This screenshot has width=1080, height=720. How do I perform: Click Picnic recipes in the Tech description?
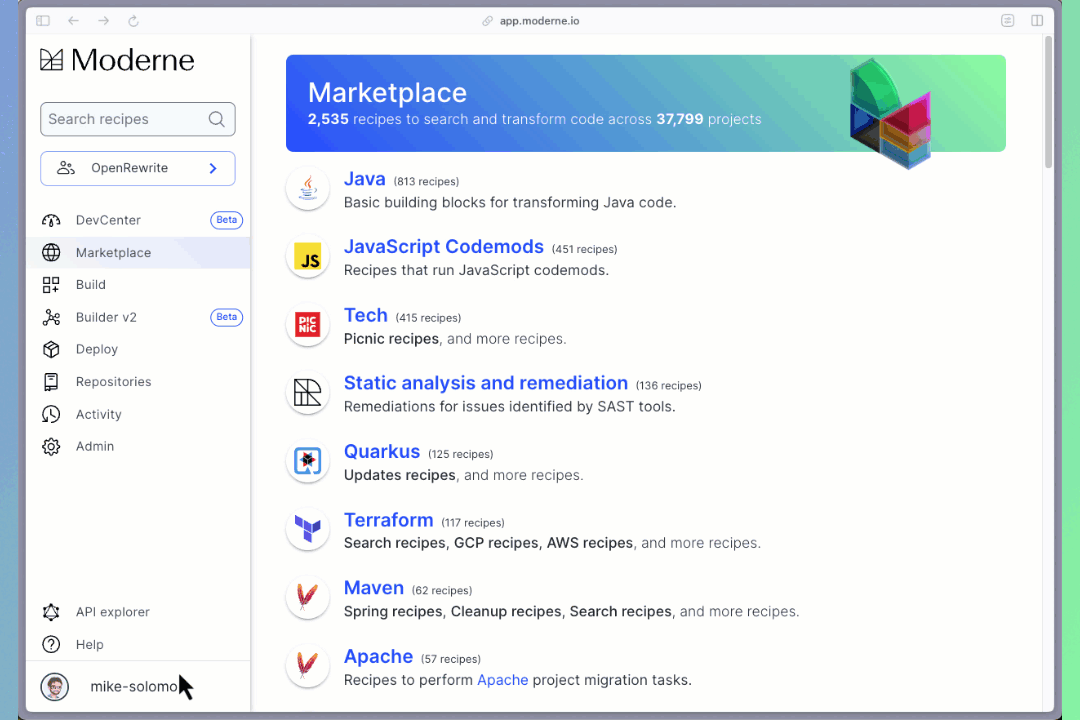pyautogui.click(x=391, y=339)
